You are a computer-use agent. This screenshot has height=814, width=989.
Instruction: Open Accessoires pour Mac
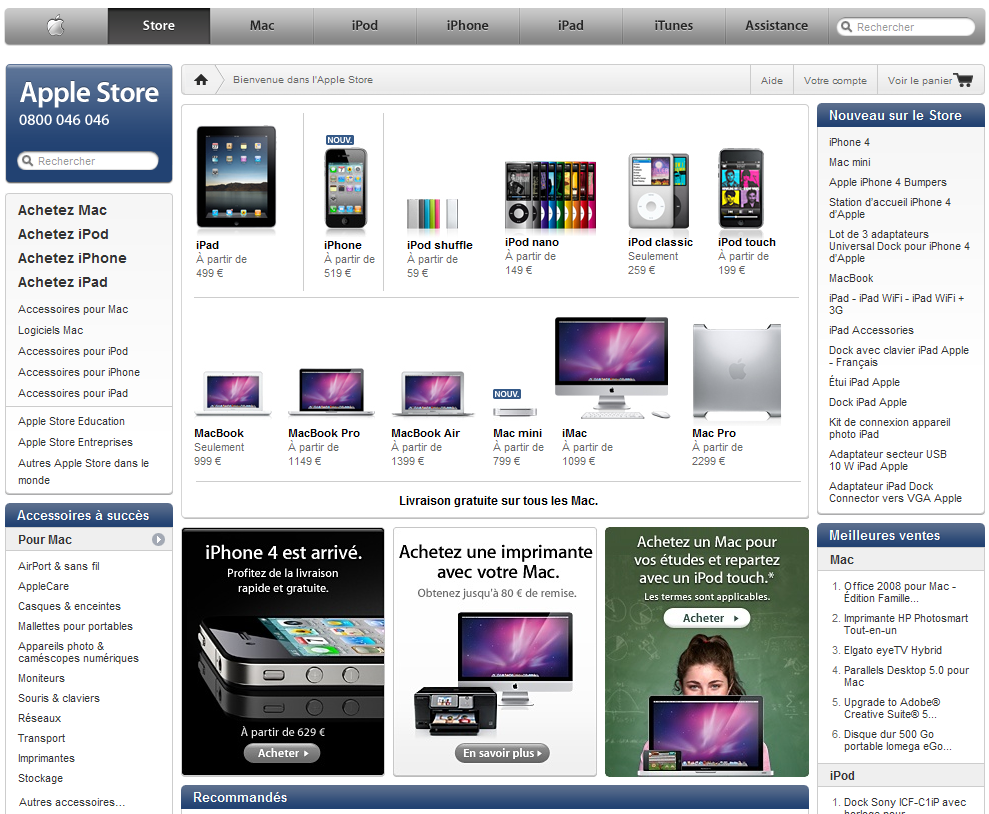tap(73, 309)
